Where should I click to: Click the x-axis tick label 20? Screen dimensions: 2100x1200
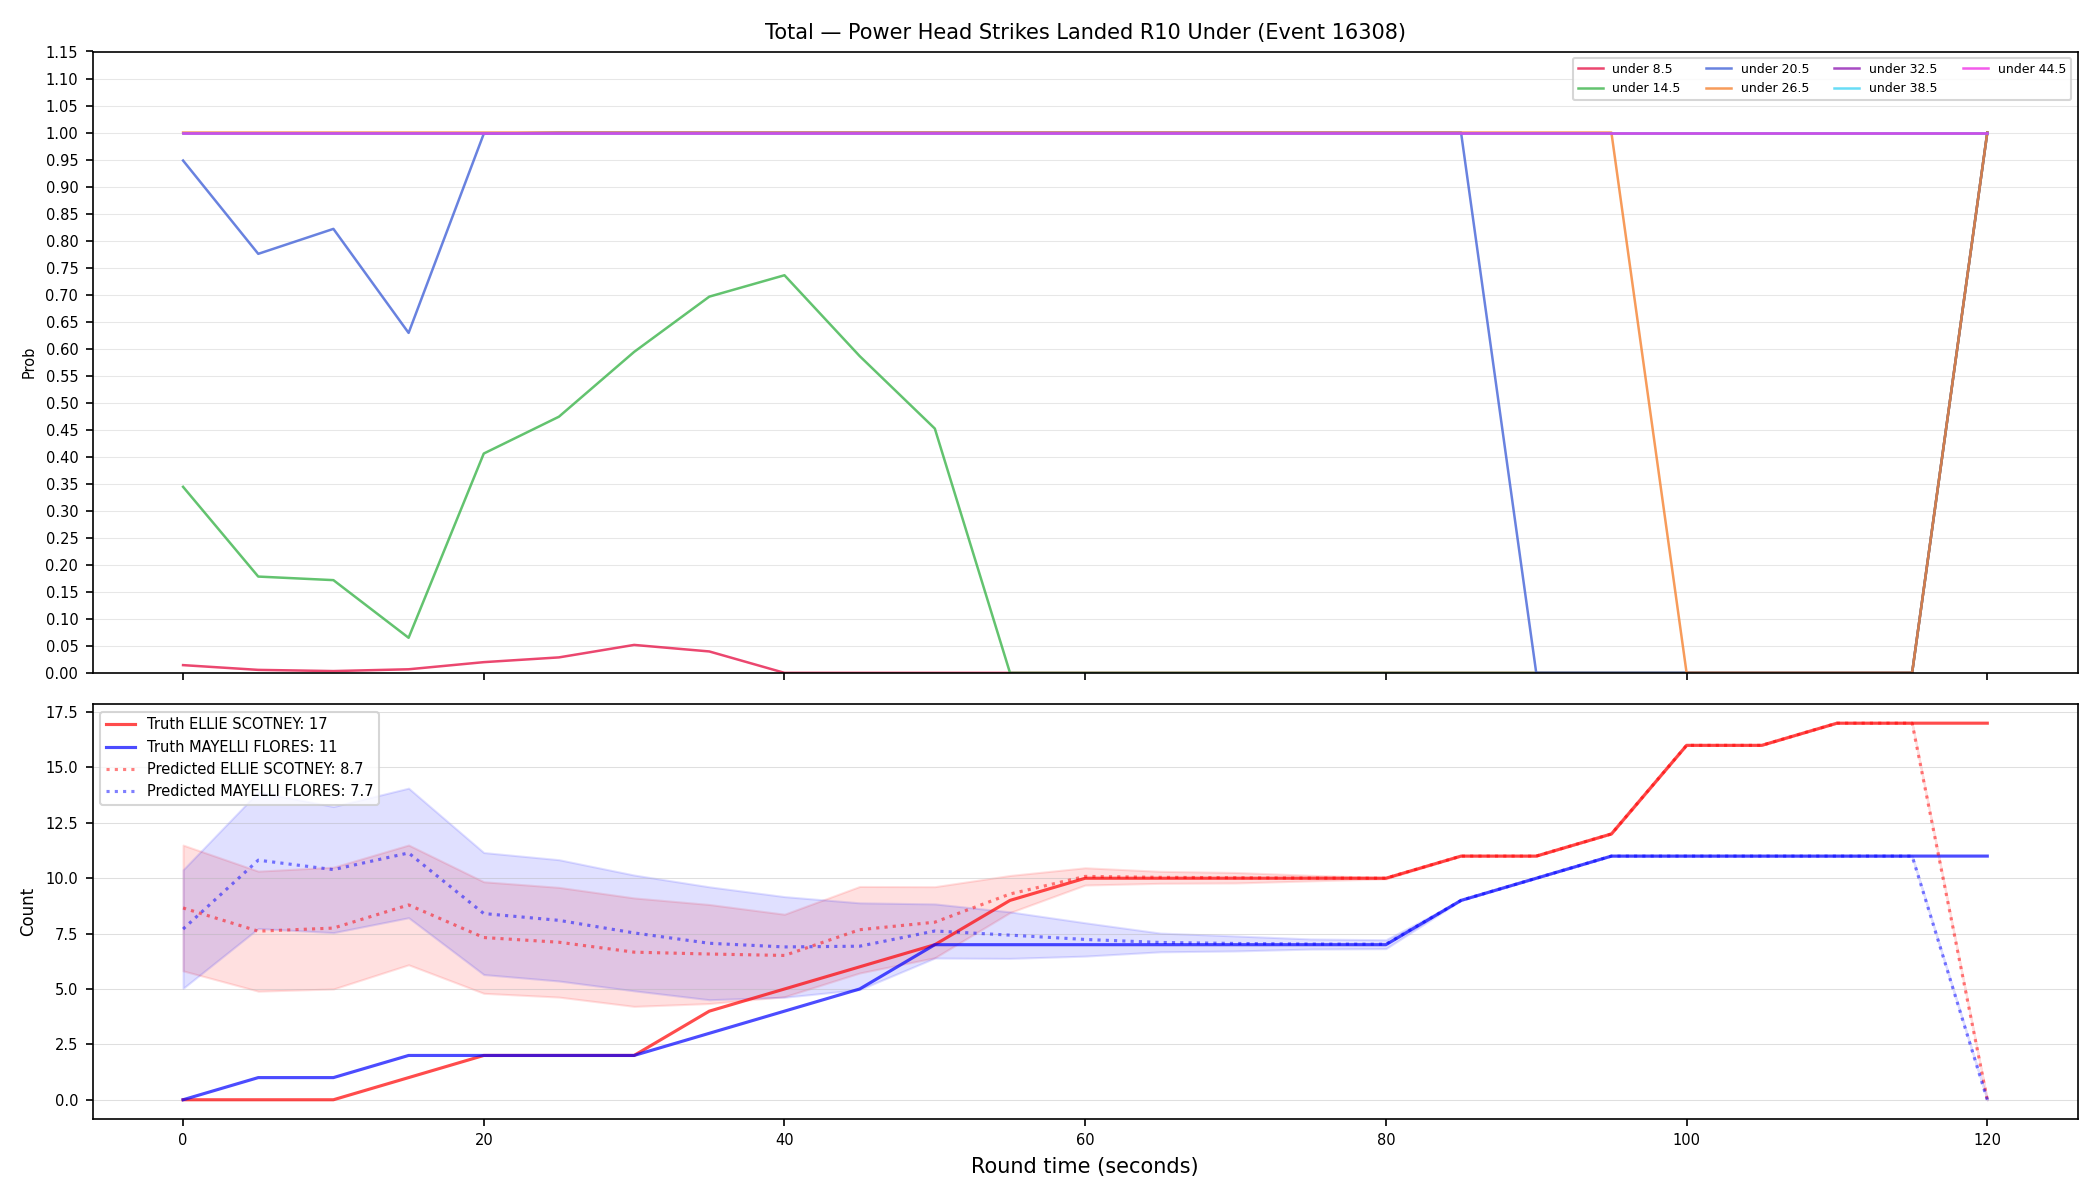484,1138
